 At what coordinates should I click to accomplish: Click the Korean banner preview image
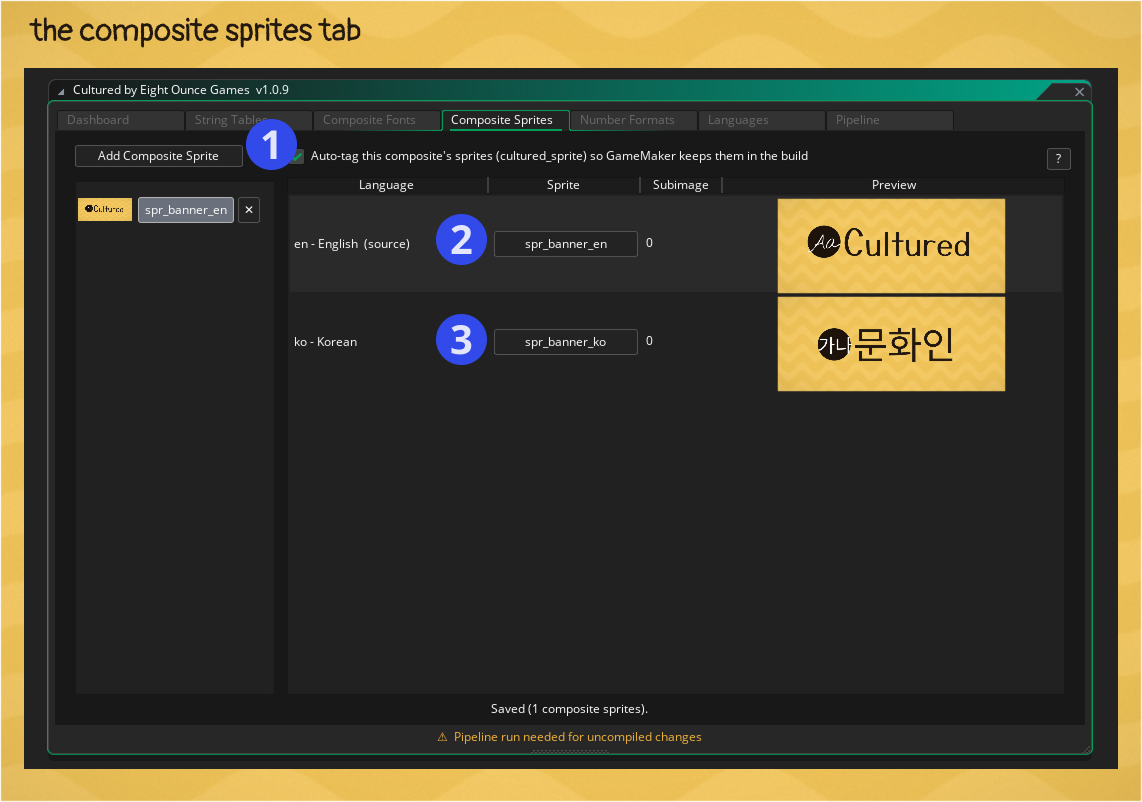[891, 344]
